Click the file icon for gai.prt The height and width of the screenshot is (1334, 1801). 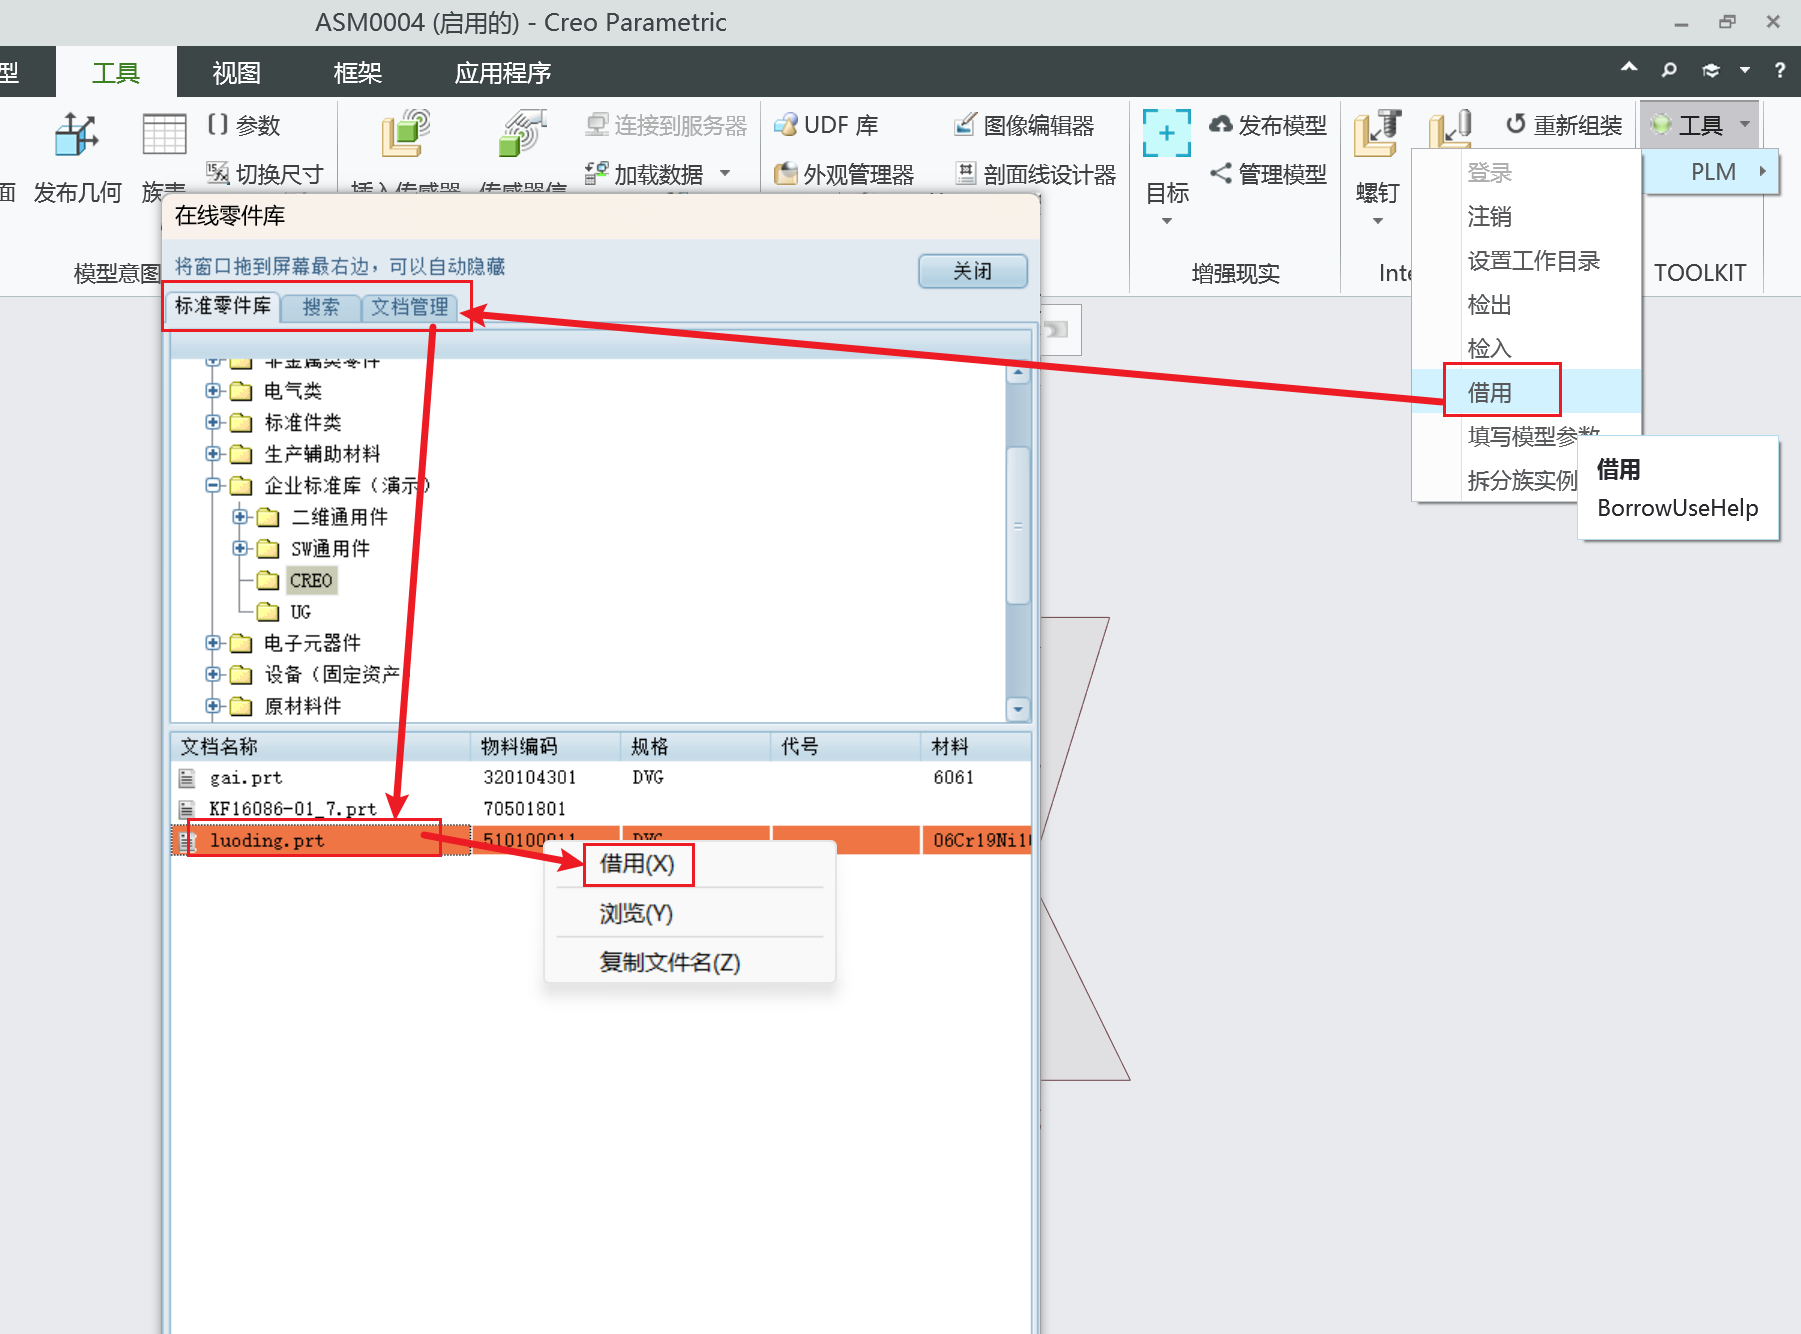click(187, 778)
